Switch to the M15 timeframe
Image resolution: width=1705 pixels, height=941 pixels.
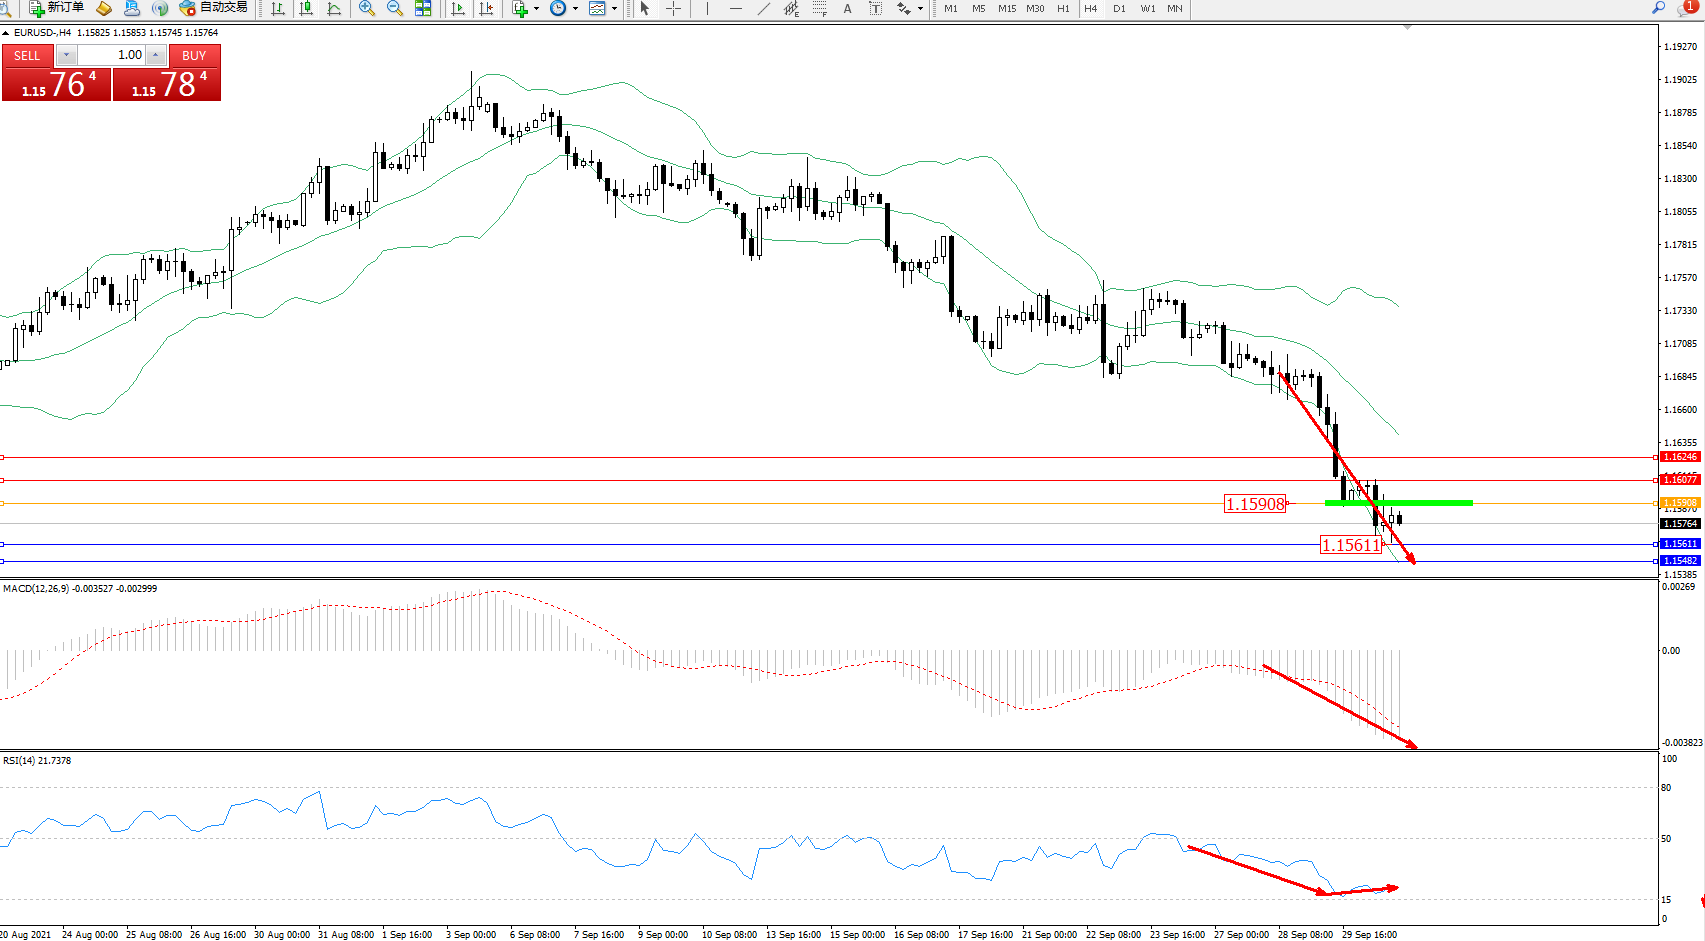[1006, 8]
